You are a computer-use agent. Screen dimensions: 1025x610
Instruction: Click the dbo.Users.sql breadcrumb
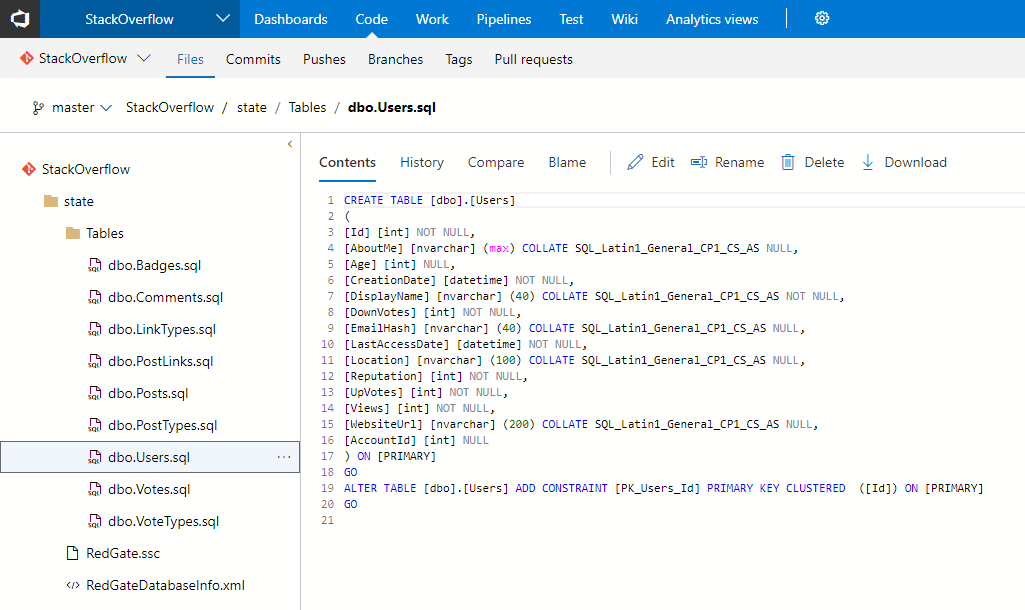pyautogui.click(x=392, y=107)
